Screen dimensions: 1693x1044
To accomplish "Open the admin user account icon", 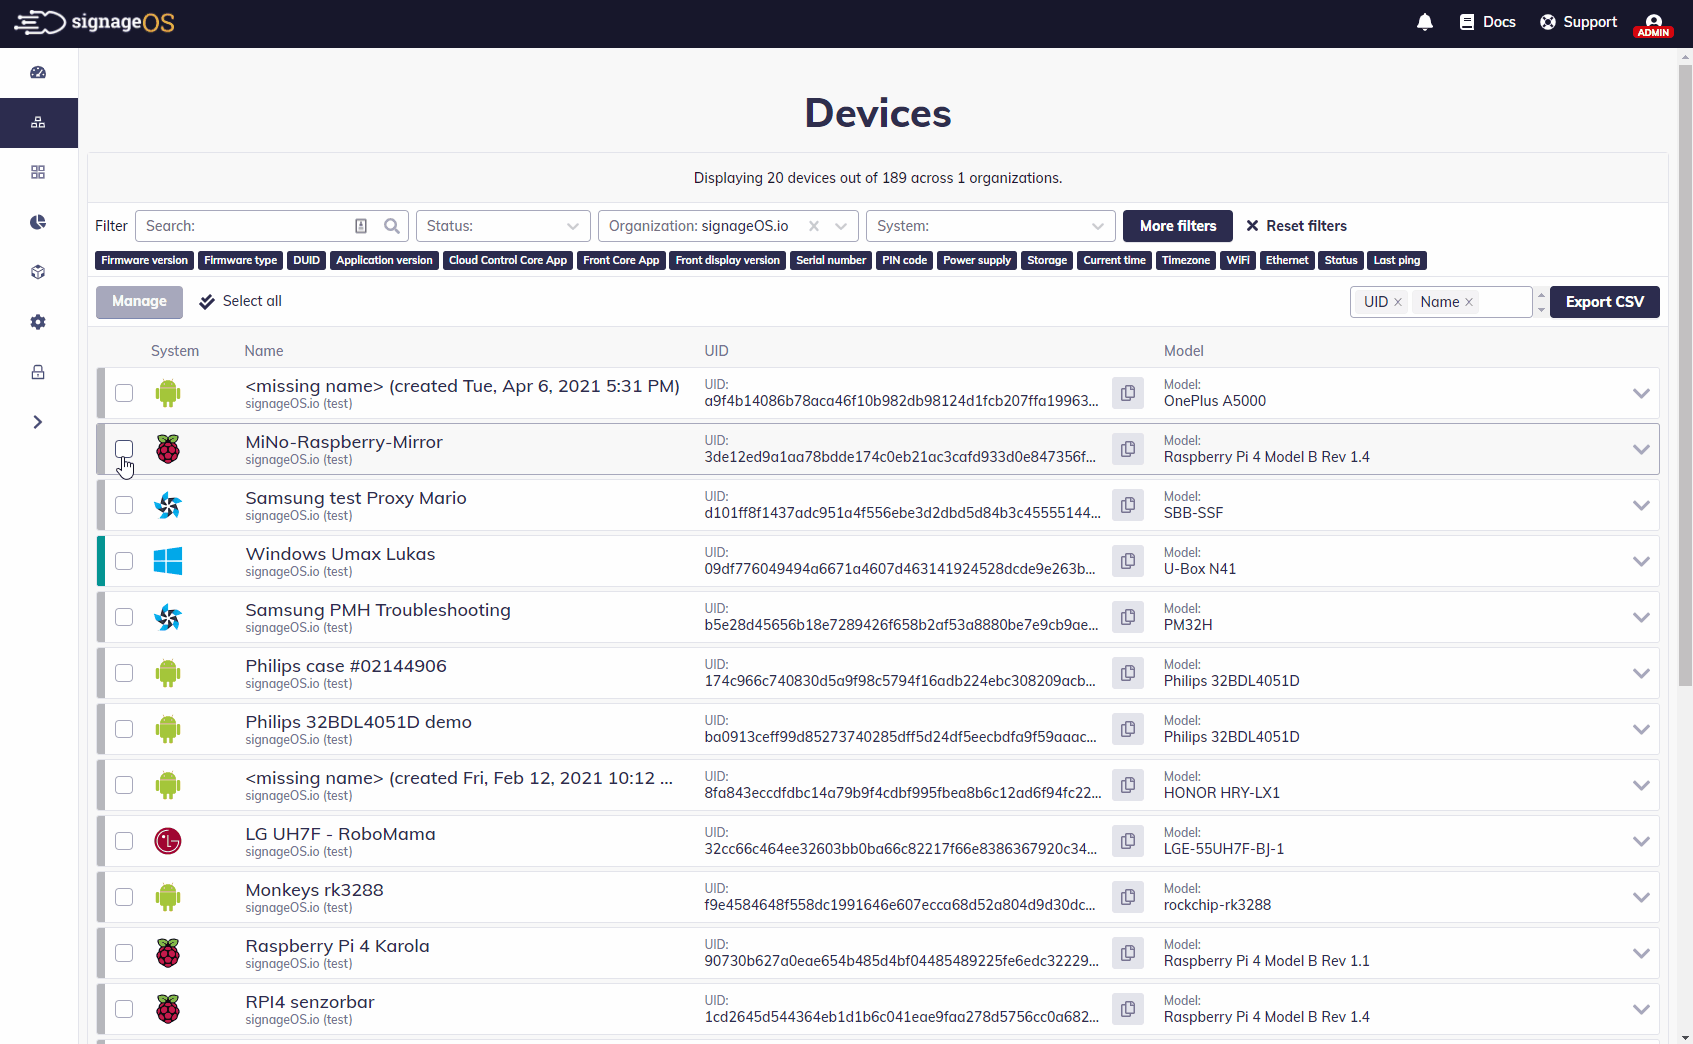I will (x=1653, y=23).
